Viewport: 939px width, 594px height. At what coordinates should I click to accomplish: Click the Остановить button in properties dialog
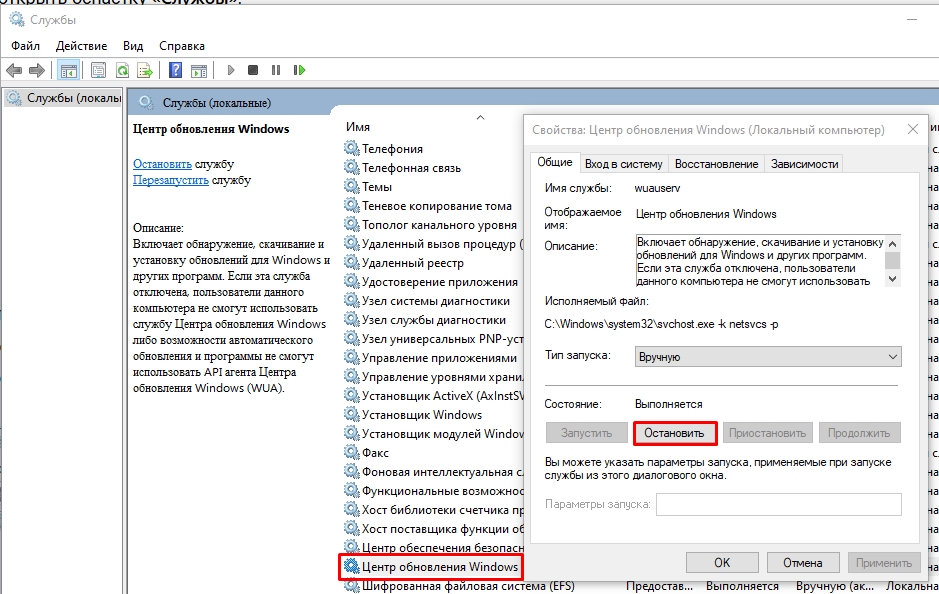pyautogui.click(x=674, y=433)
